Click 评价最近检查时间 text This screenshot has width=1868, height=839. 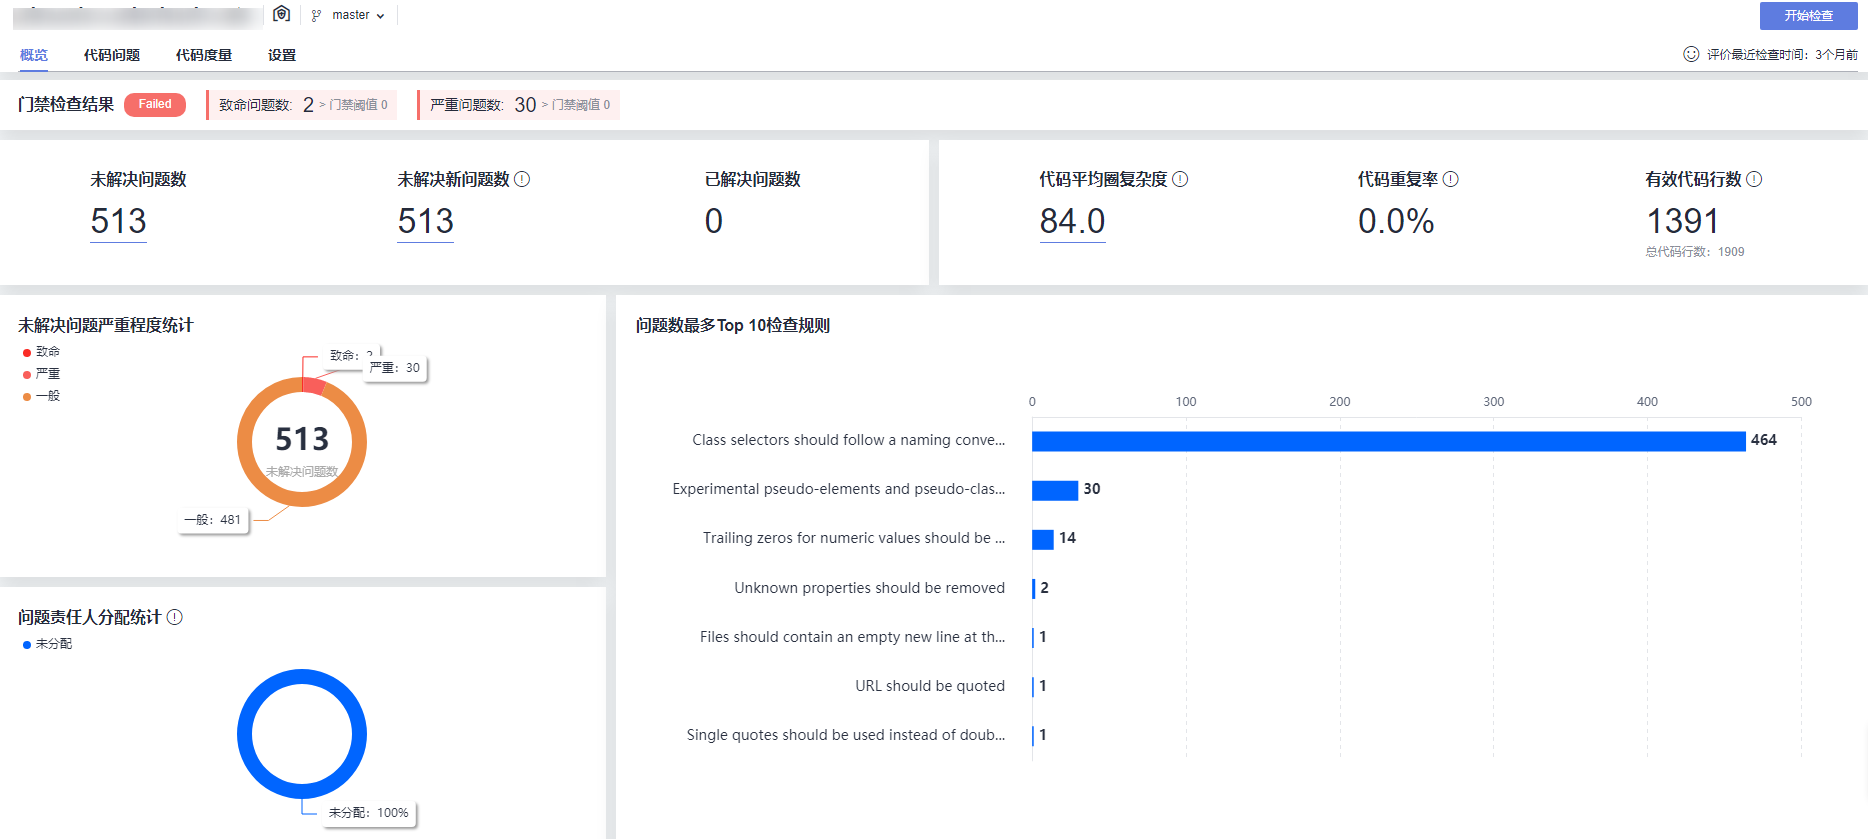coord(1782,55)
